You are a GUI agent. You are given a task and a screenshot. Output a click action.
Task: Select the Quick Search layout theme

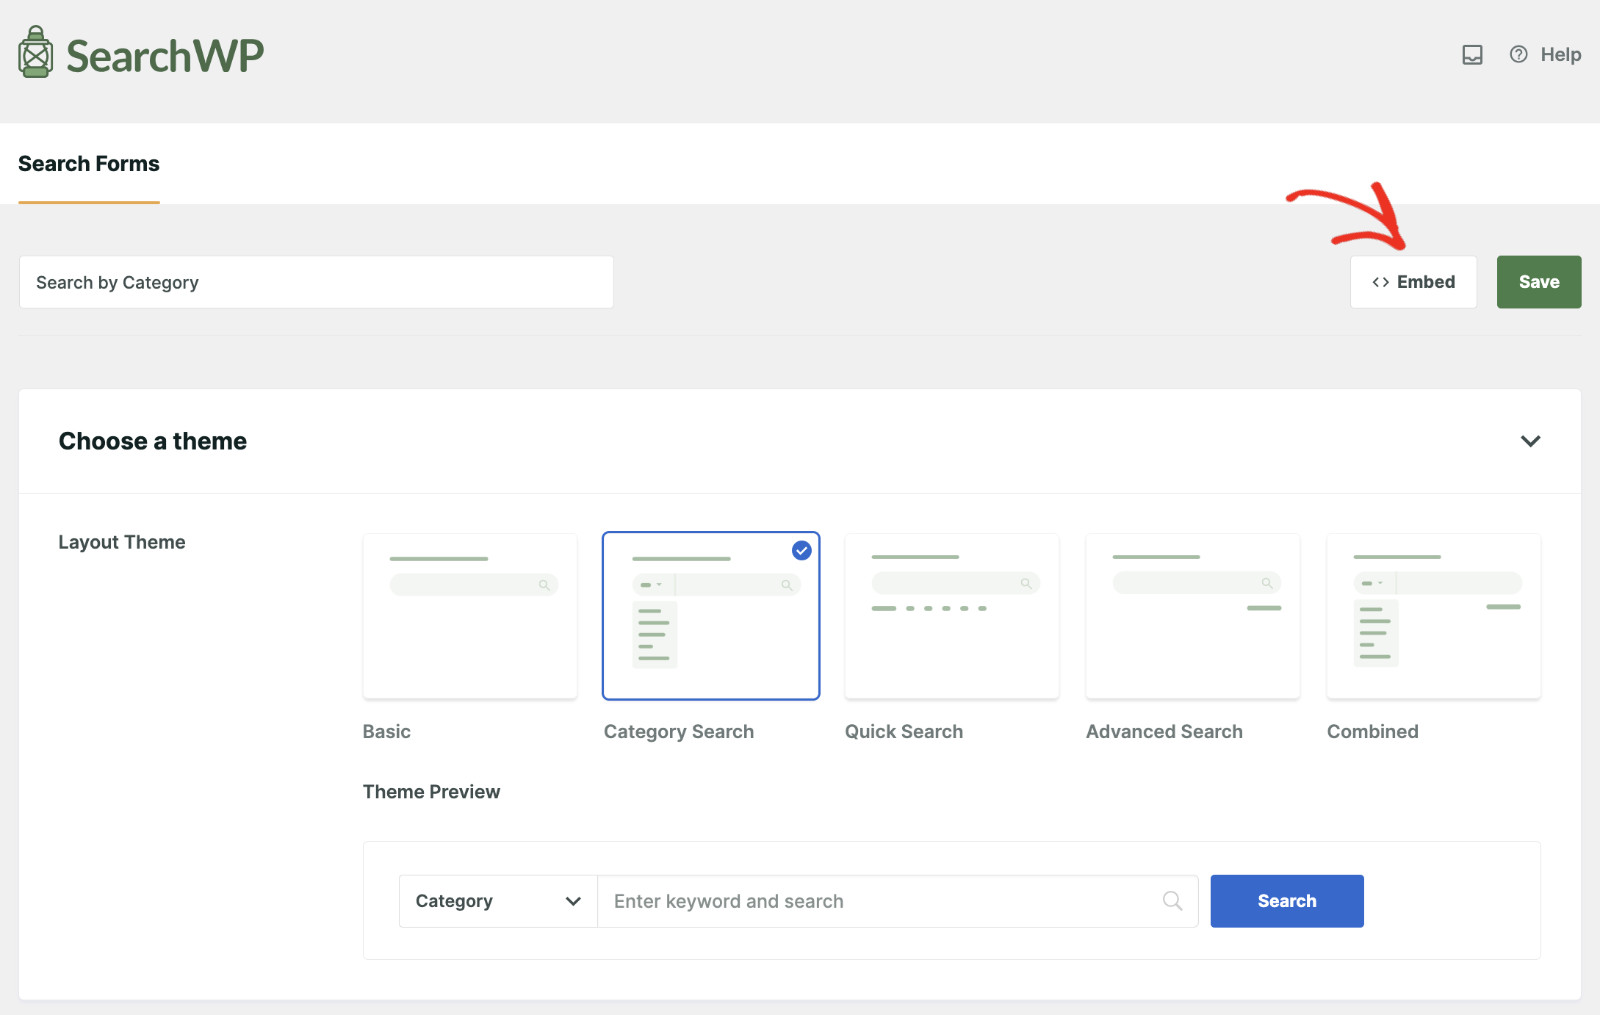tap(951, 616)
